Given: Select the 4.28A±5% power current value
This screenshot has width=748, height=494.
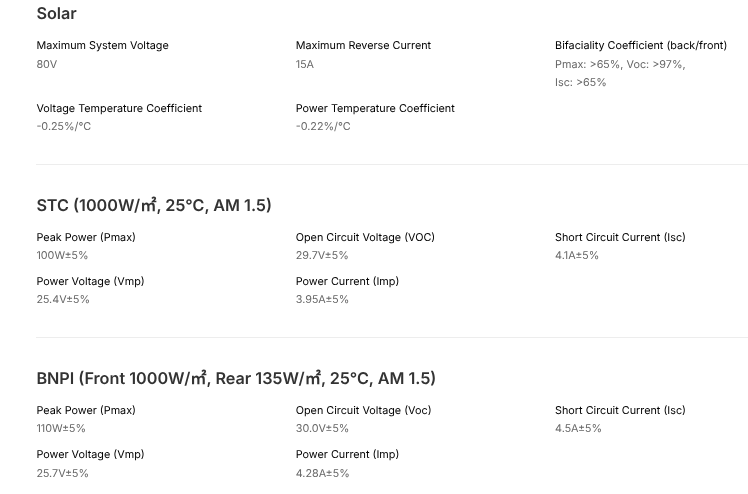Looking at the screenshot, I should (x=322, y=473).
